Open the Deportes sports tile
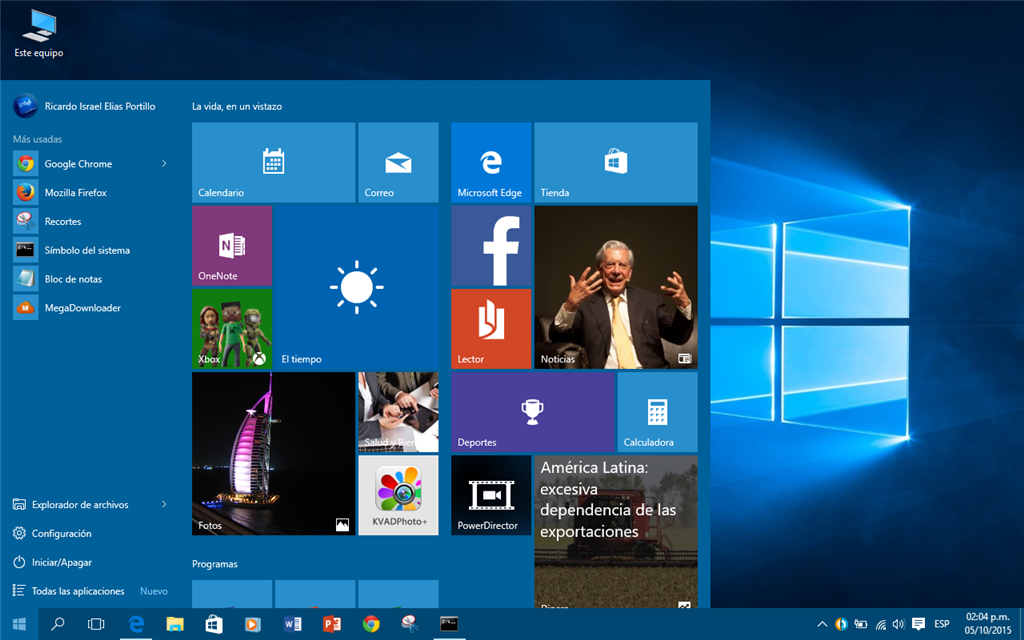The width and height of the screenshot is (1024, 640). 533,412
